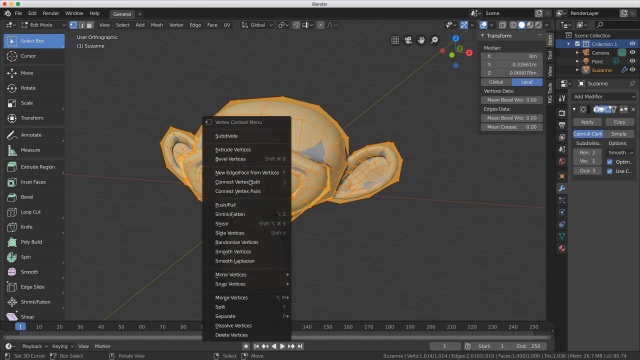Select the Poly Build tool
The width and height of the screenshot is (640, 360).
tap(34, 242)
